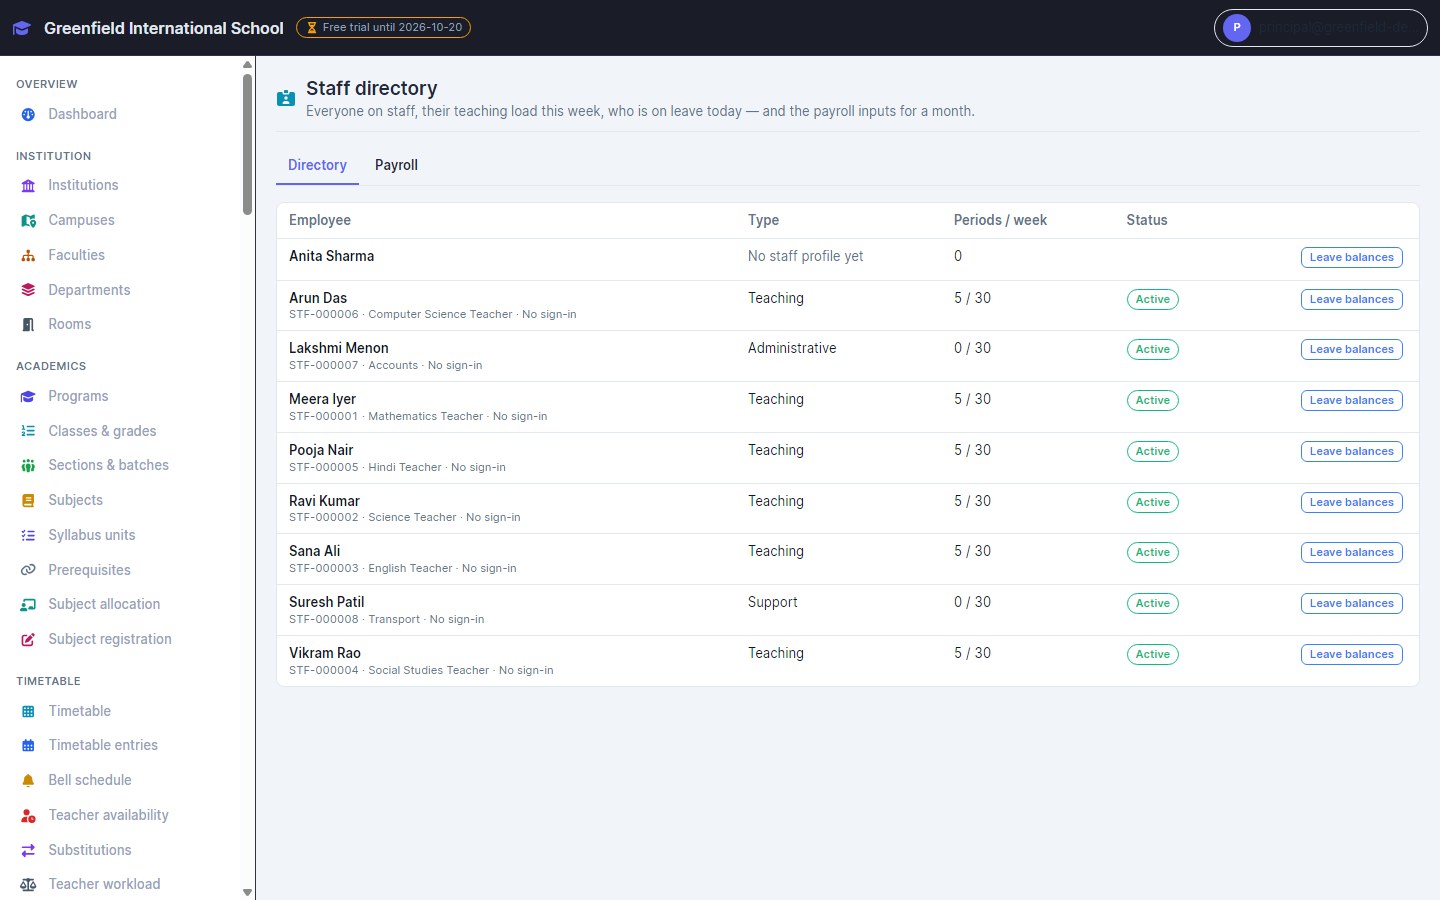Click the Timetable entries calendar icon

(x=28, y=746)
